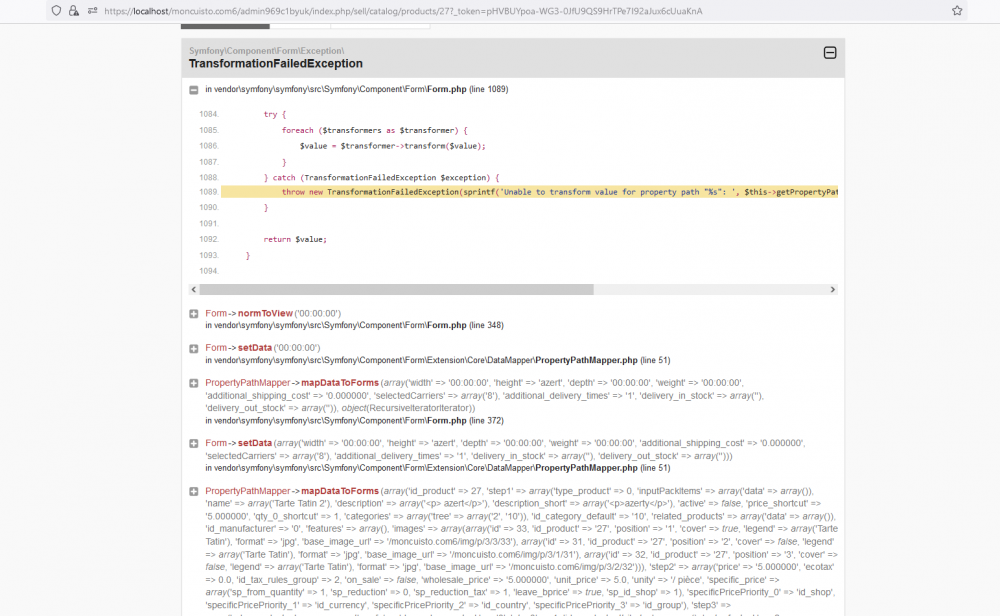Click the Form.php (line 348) file path
The image size is (1000, 616).
(x=354, y=325)
